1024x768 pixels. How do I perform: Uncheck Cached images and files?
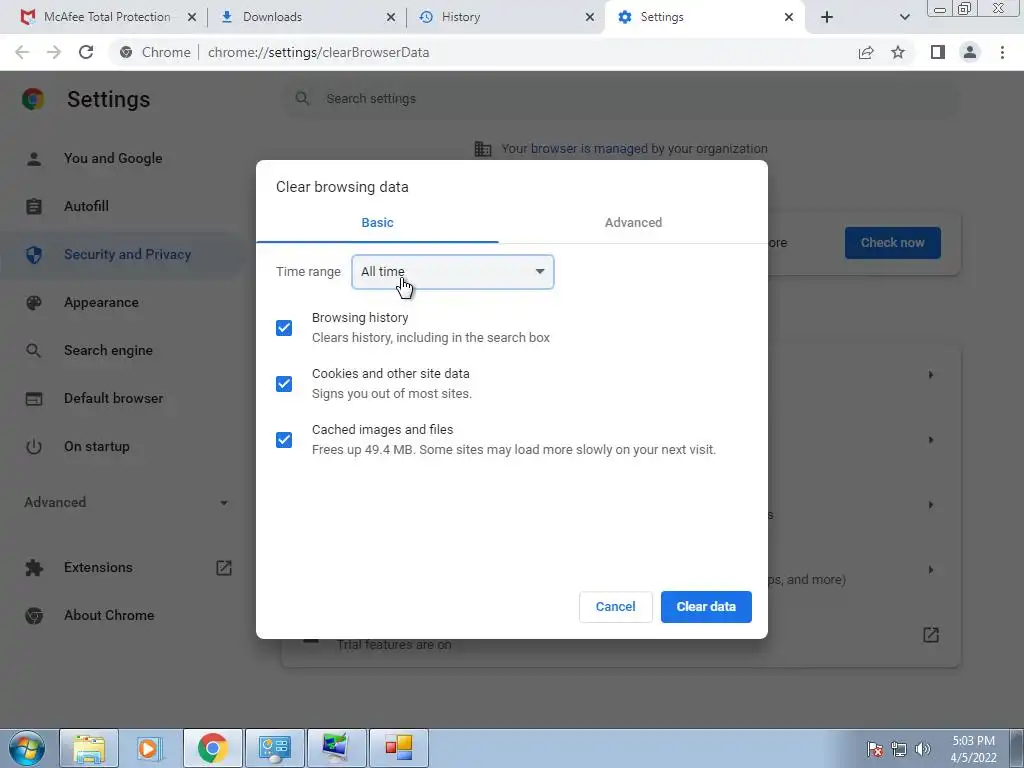(284, 440)
